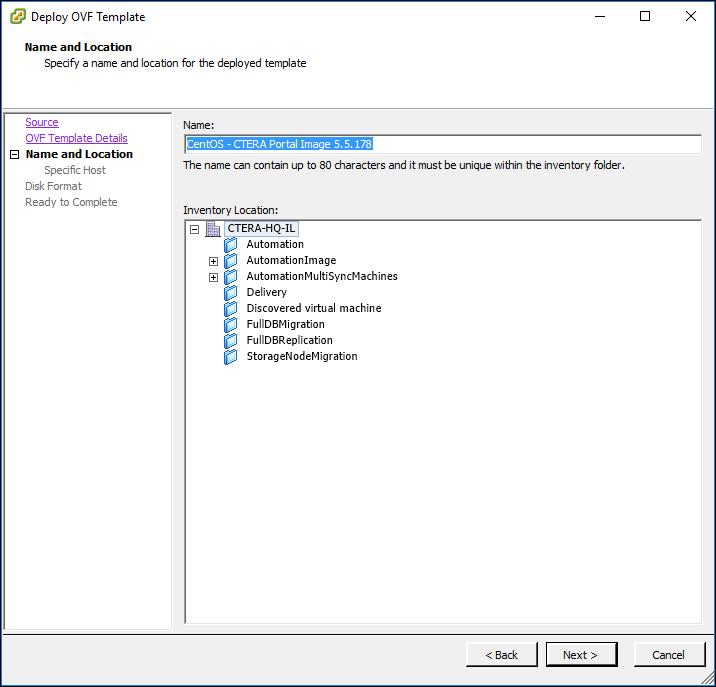Image resolution: width=716 pixels, height=687 pixels.
Task: Click the Automation folder icon
Action: coord(231,245)
